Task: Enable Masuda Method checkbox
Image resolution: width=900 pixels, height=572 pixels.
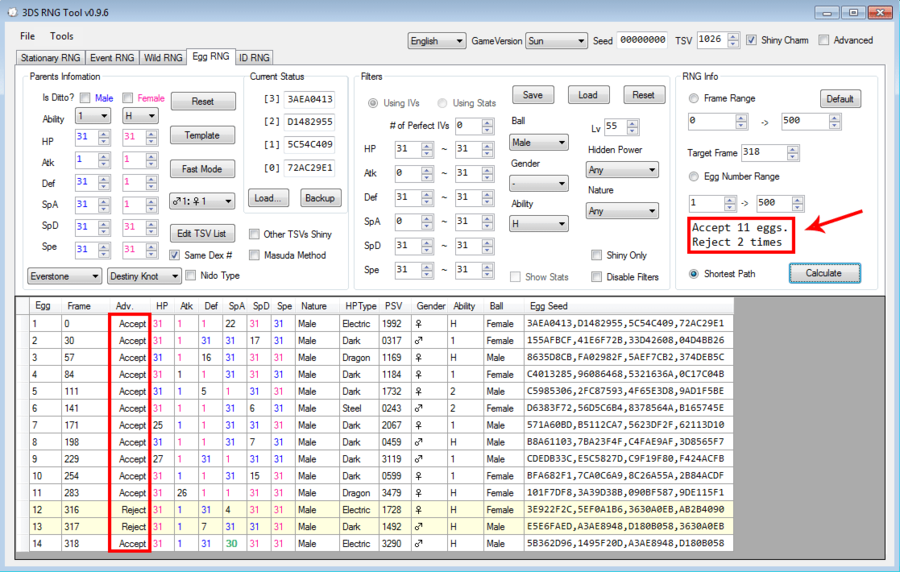Action: coord(254,255)
